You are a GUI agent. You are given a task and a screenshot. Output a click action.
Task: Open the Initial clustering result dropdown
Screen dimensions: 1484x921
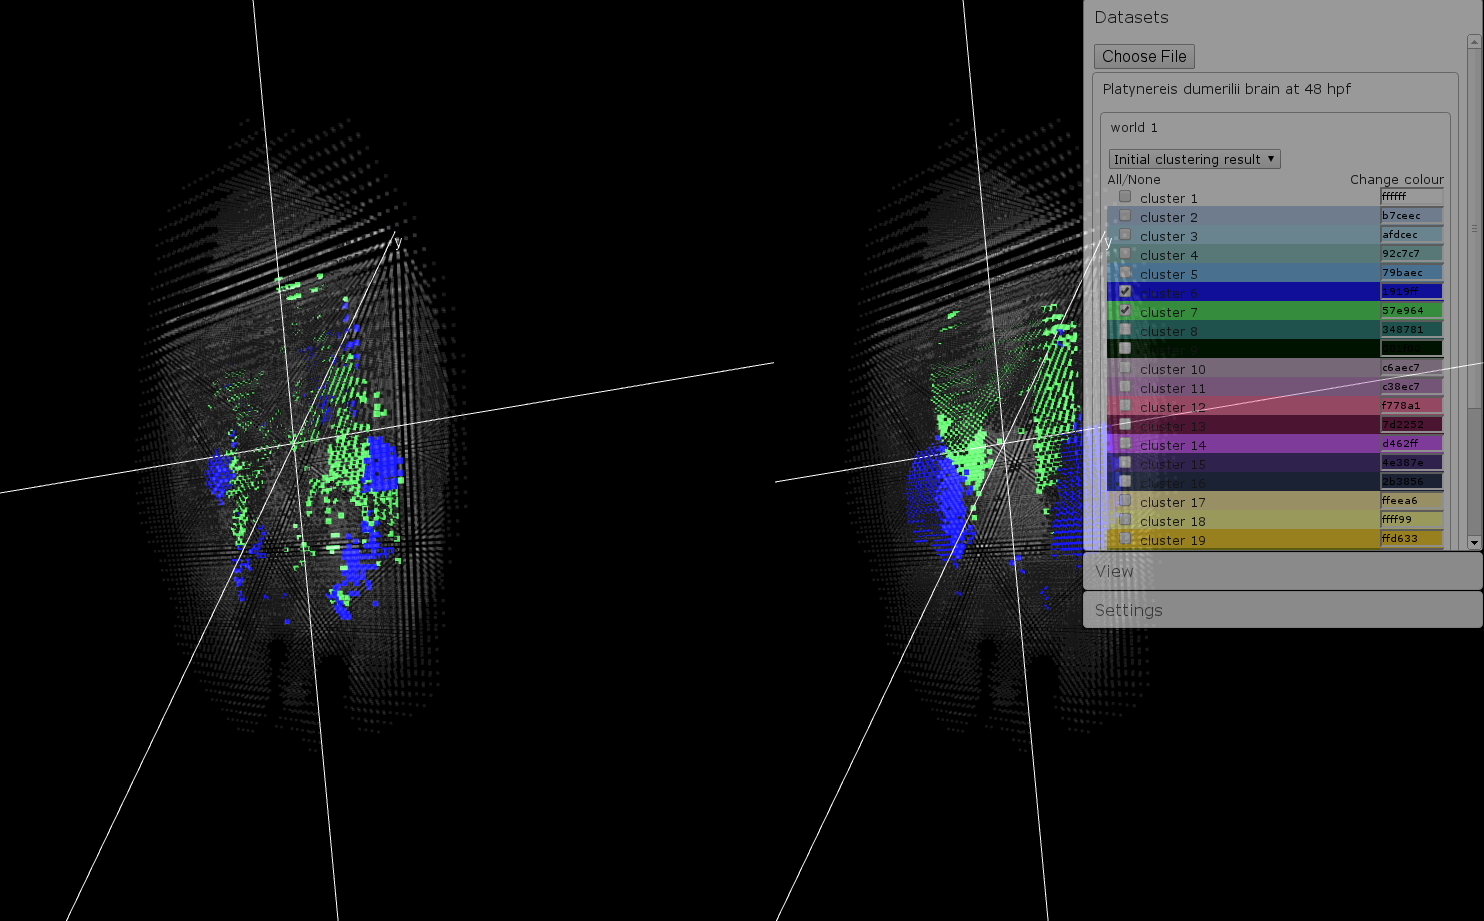pyautogui.click(x=1194, y=159)
